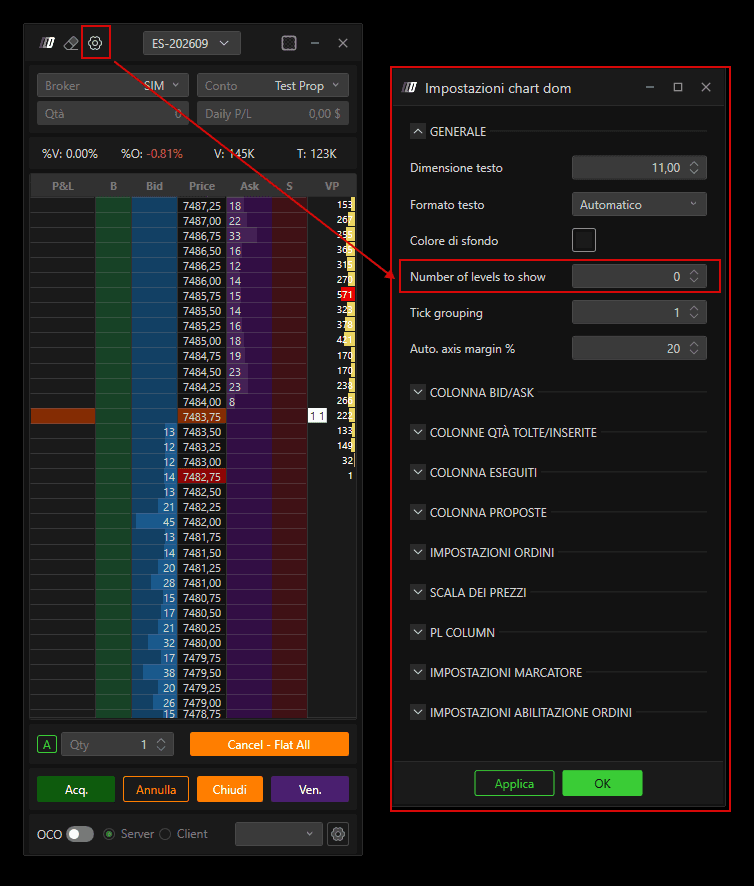The height and width of the screenshot is (886, 754).
Task: Click the P&L column header
Action: pyautogui.click(x=63, y=186)
